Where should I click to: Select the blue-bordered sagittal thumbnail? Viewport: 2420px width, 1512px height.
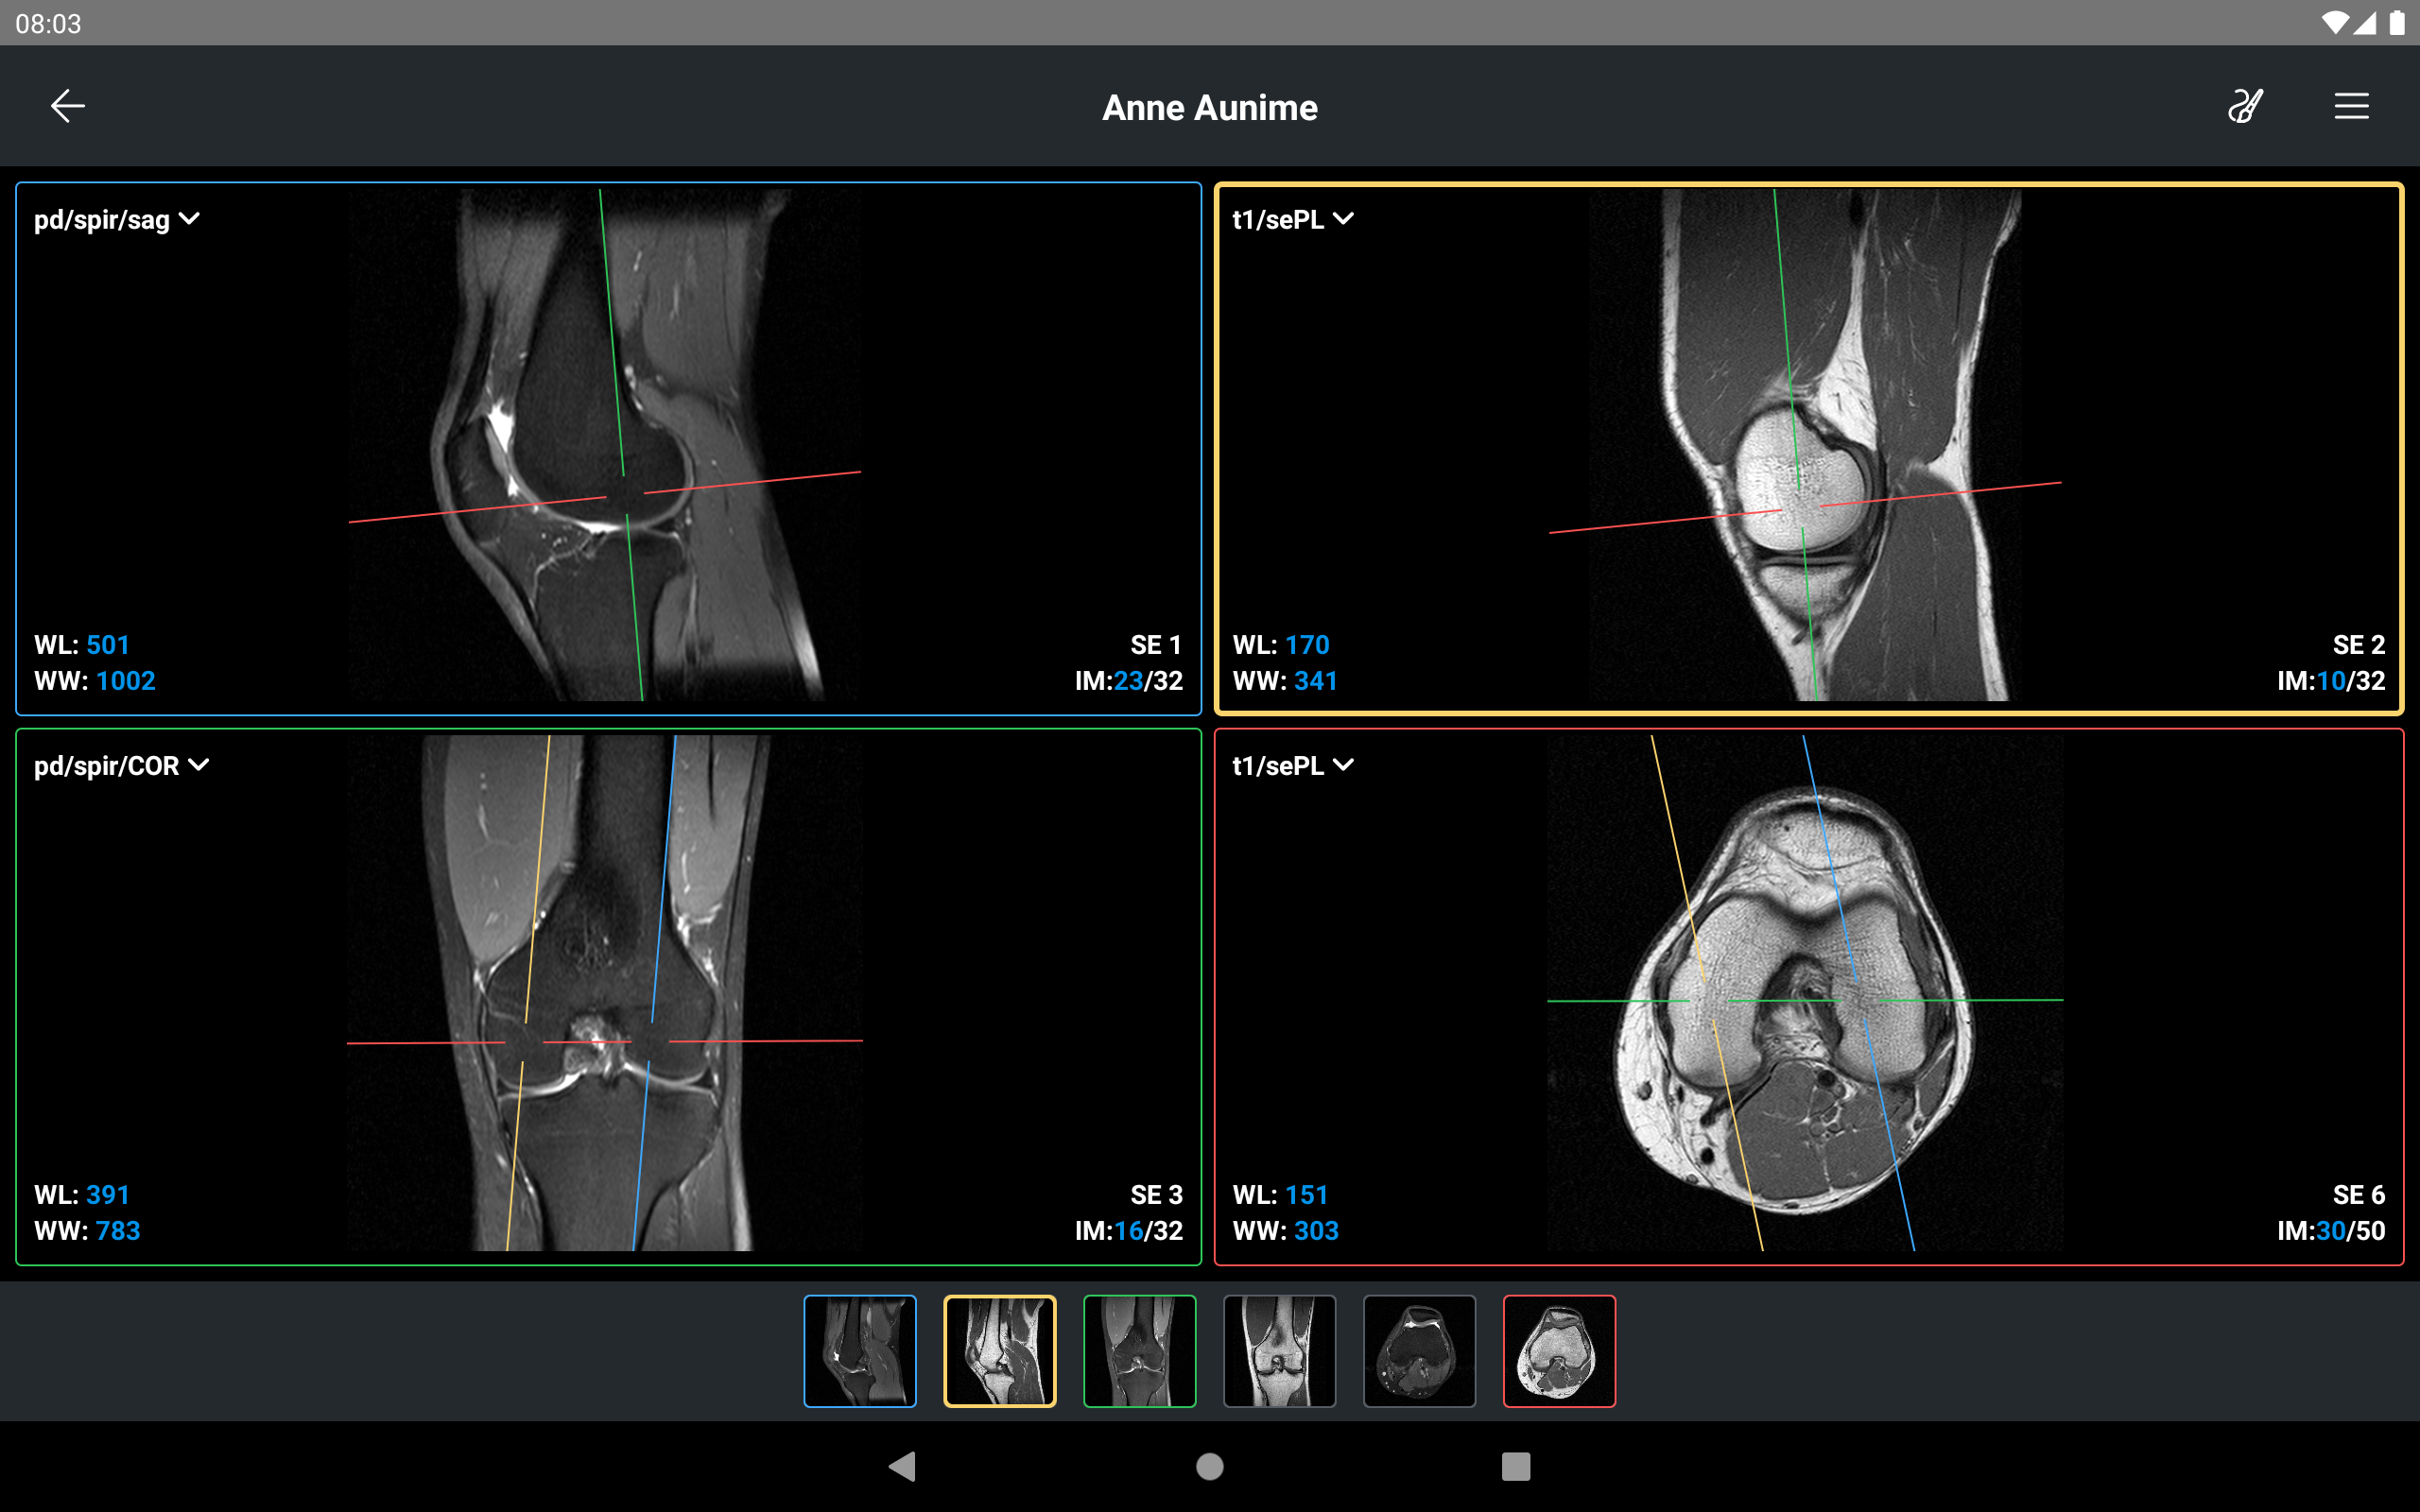tap(860, 1351)
